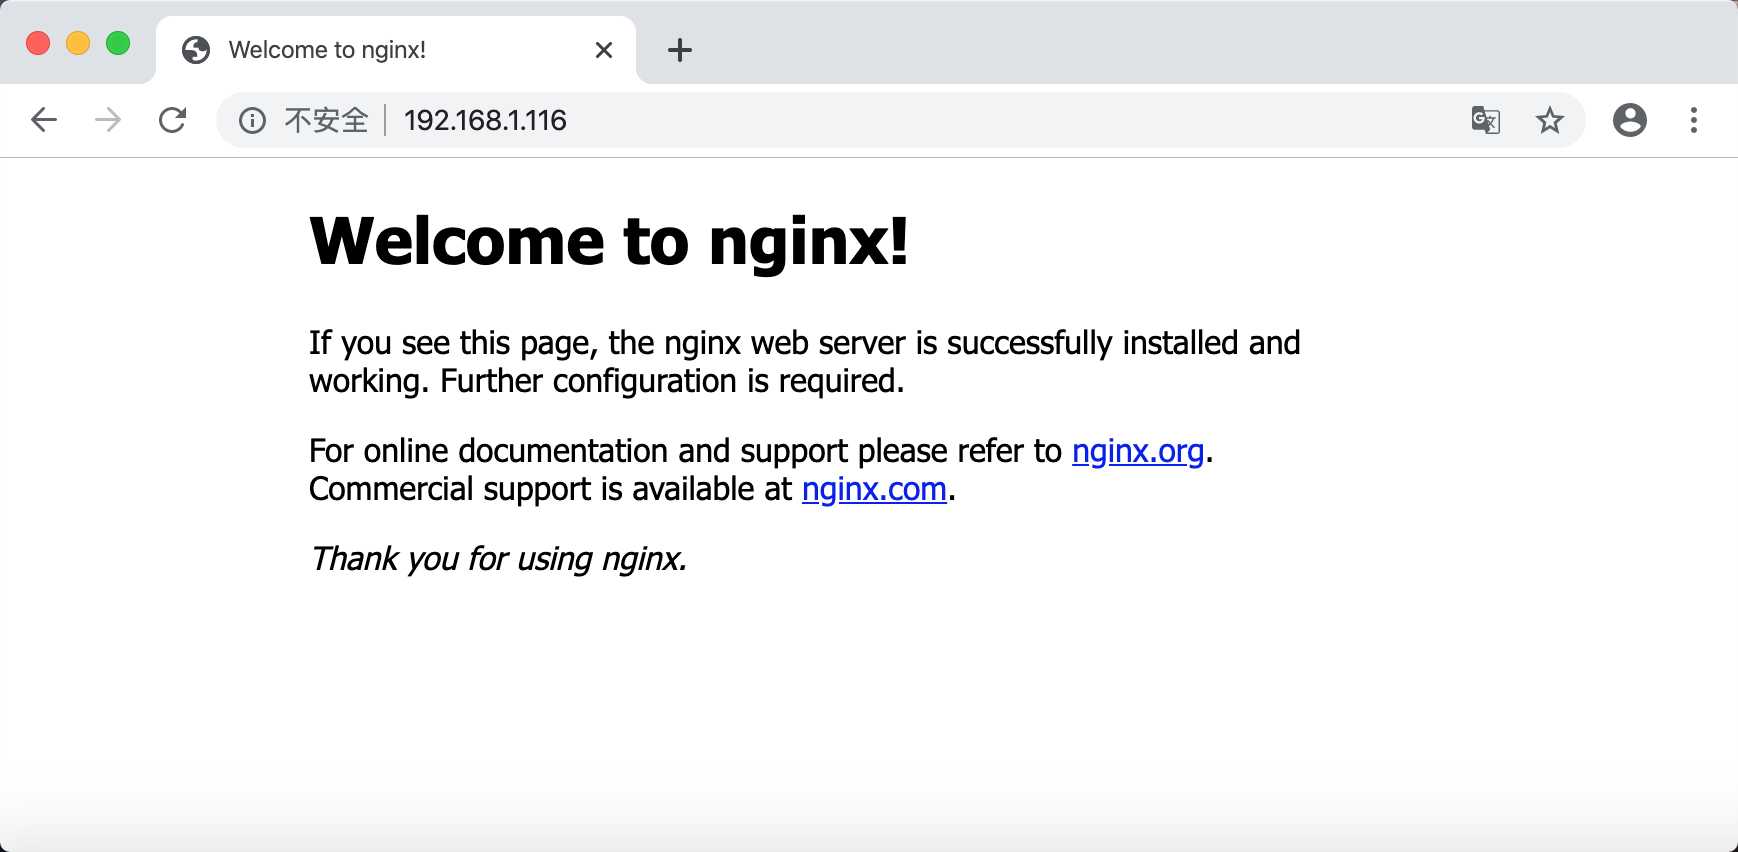Screen dimensions: 1738x852
Task: Open the Google Translate page icon
Action: click(1486, 120)
